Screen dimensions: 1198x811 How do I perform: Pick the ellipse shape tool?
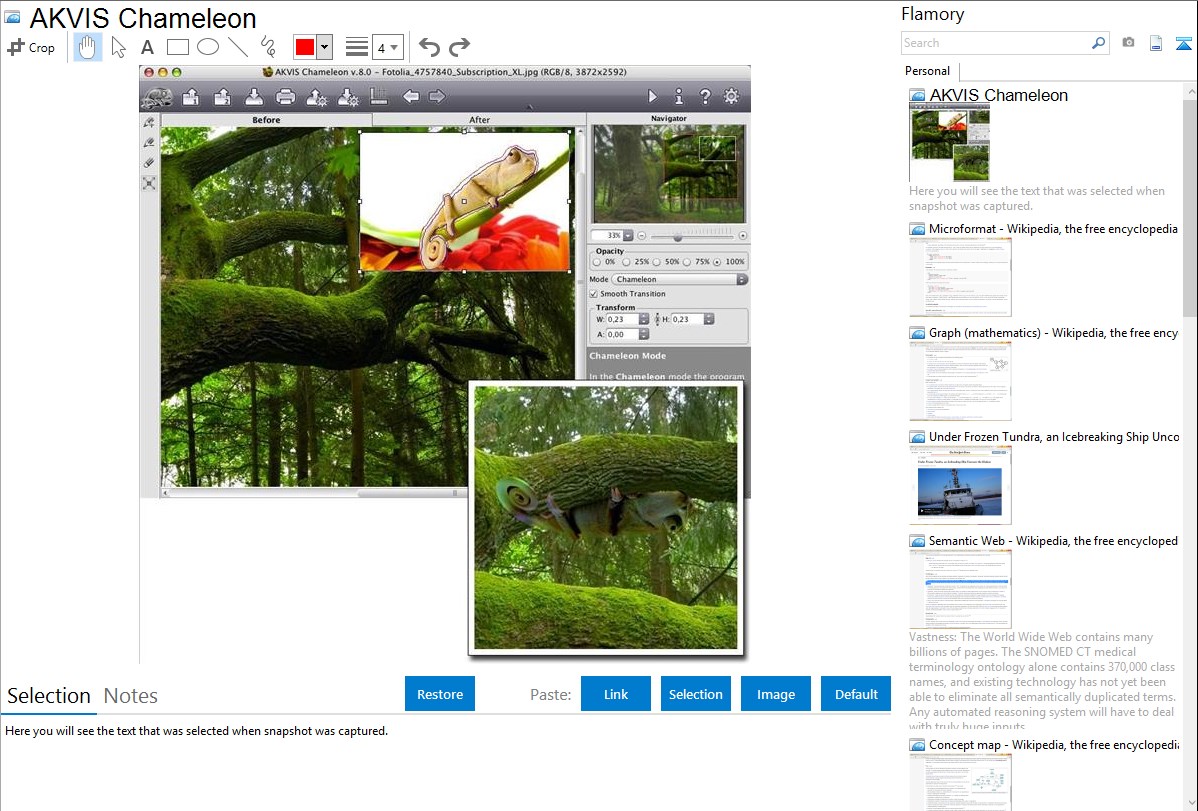pos(208,47)
